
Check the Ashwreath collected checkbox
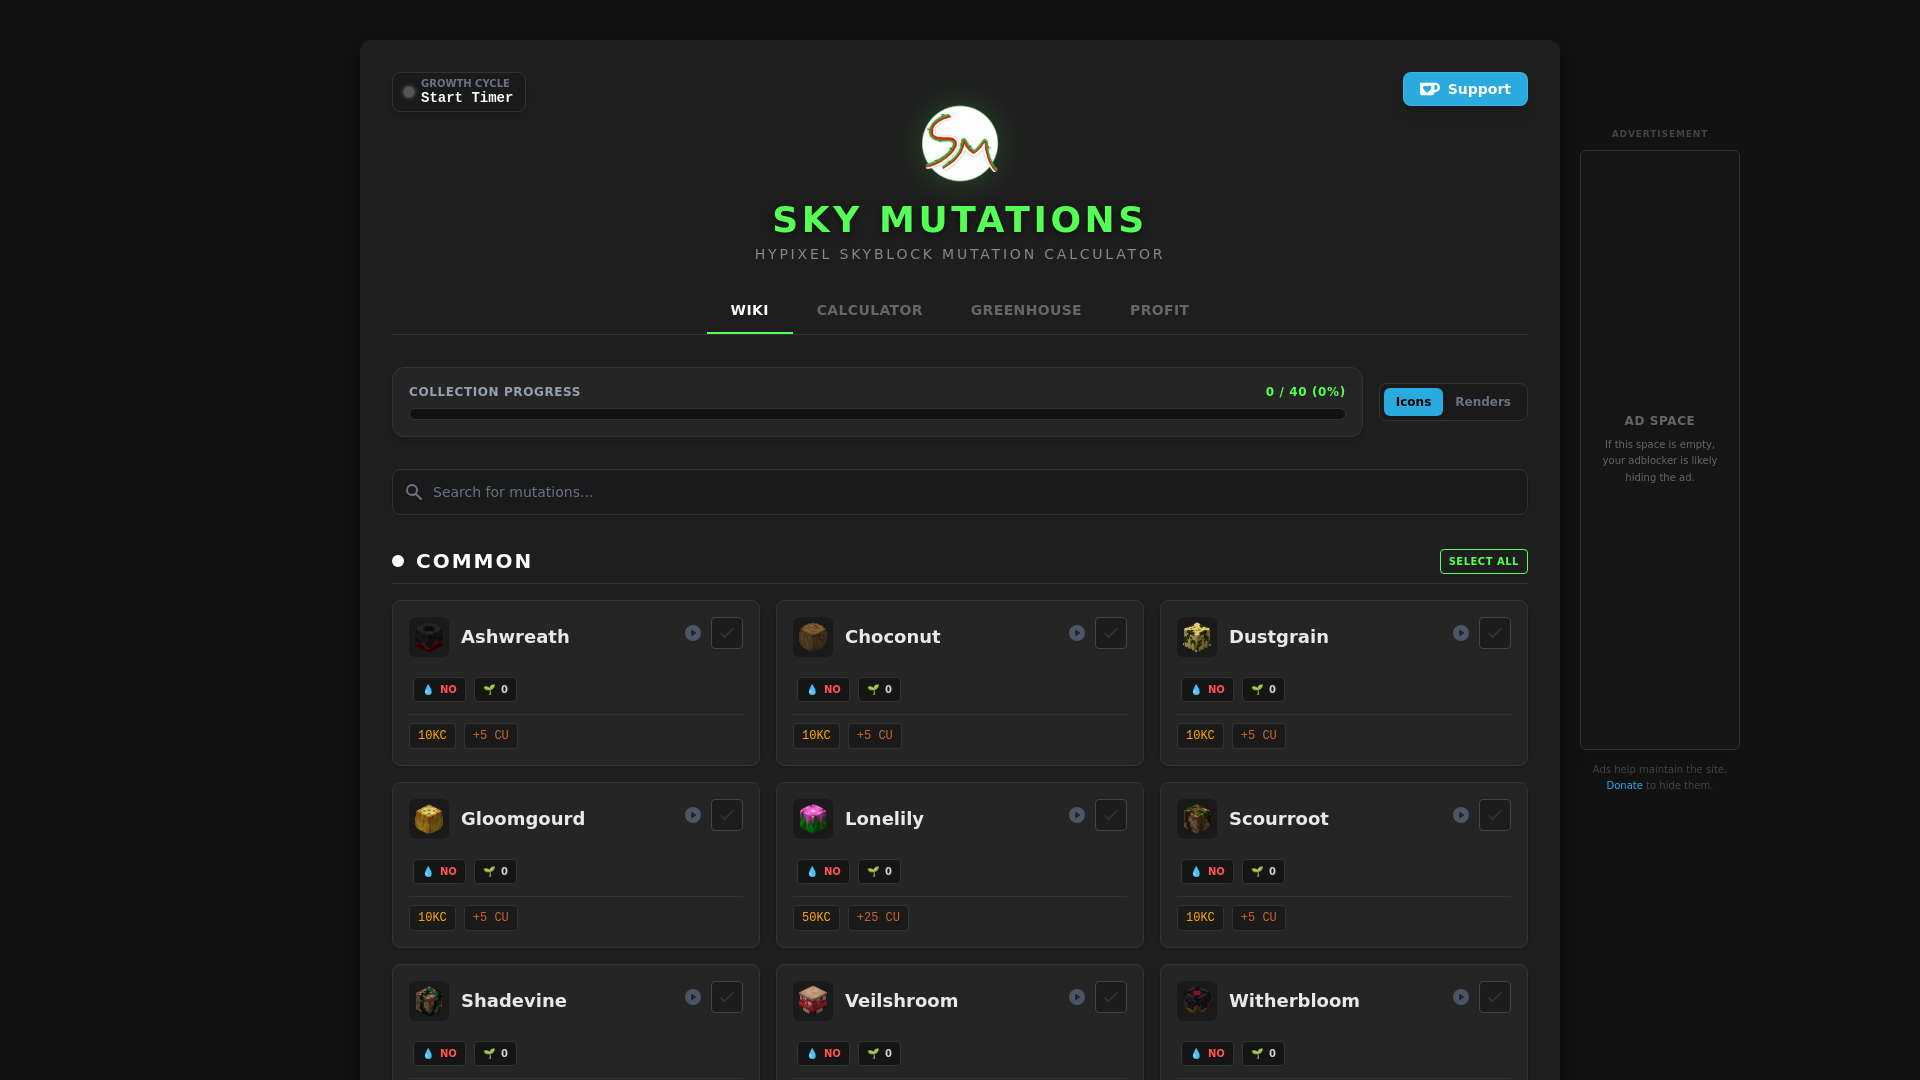(x=727, y=633)
